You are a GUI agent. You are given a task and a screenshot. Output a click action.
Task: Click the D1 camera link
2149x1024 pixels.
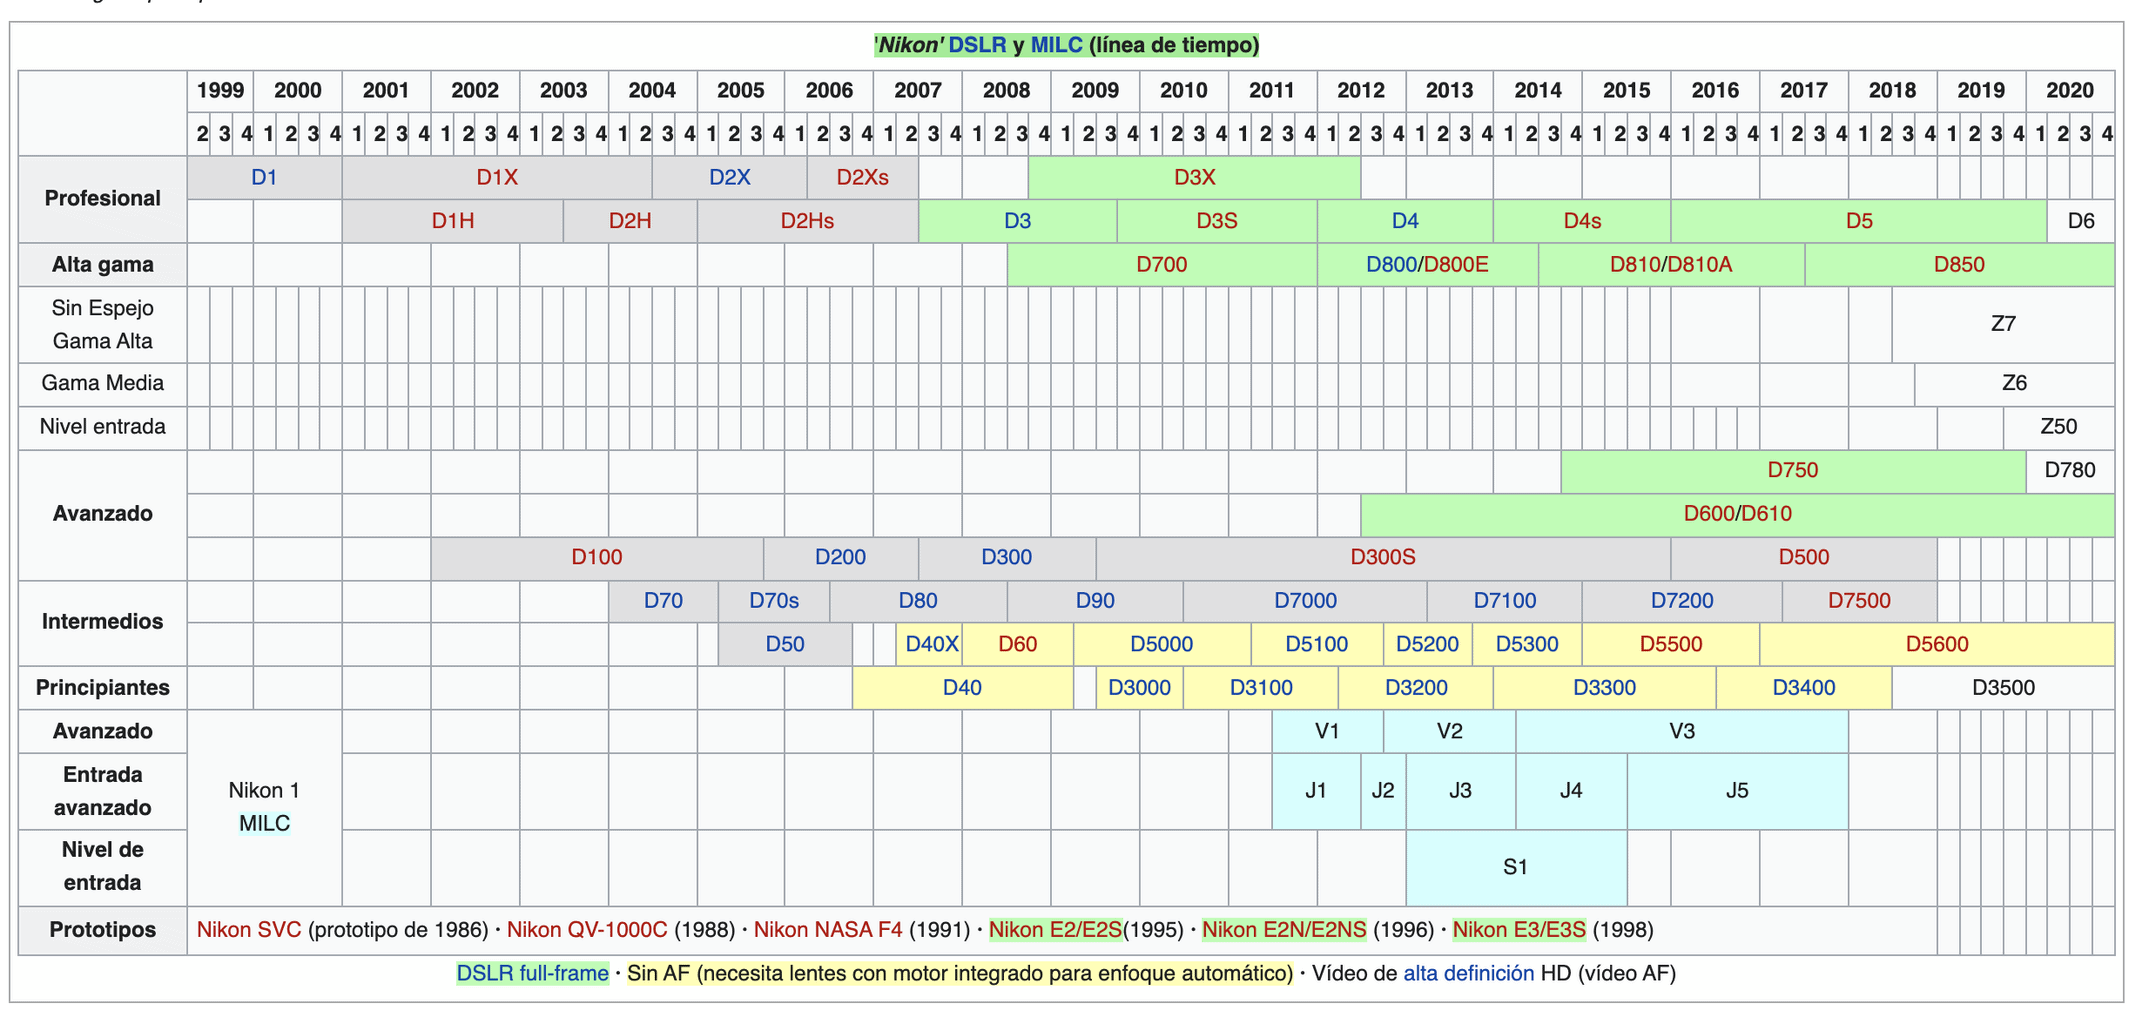[x=264, y=177]
